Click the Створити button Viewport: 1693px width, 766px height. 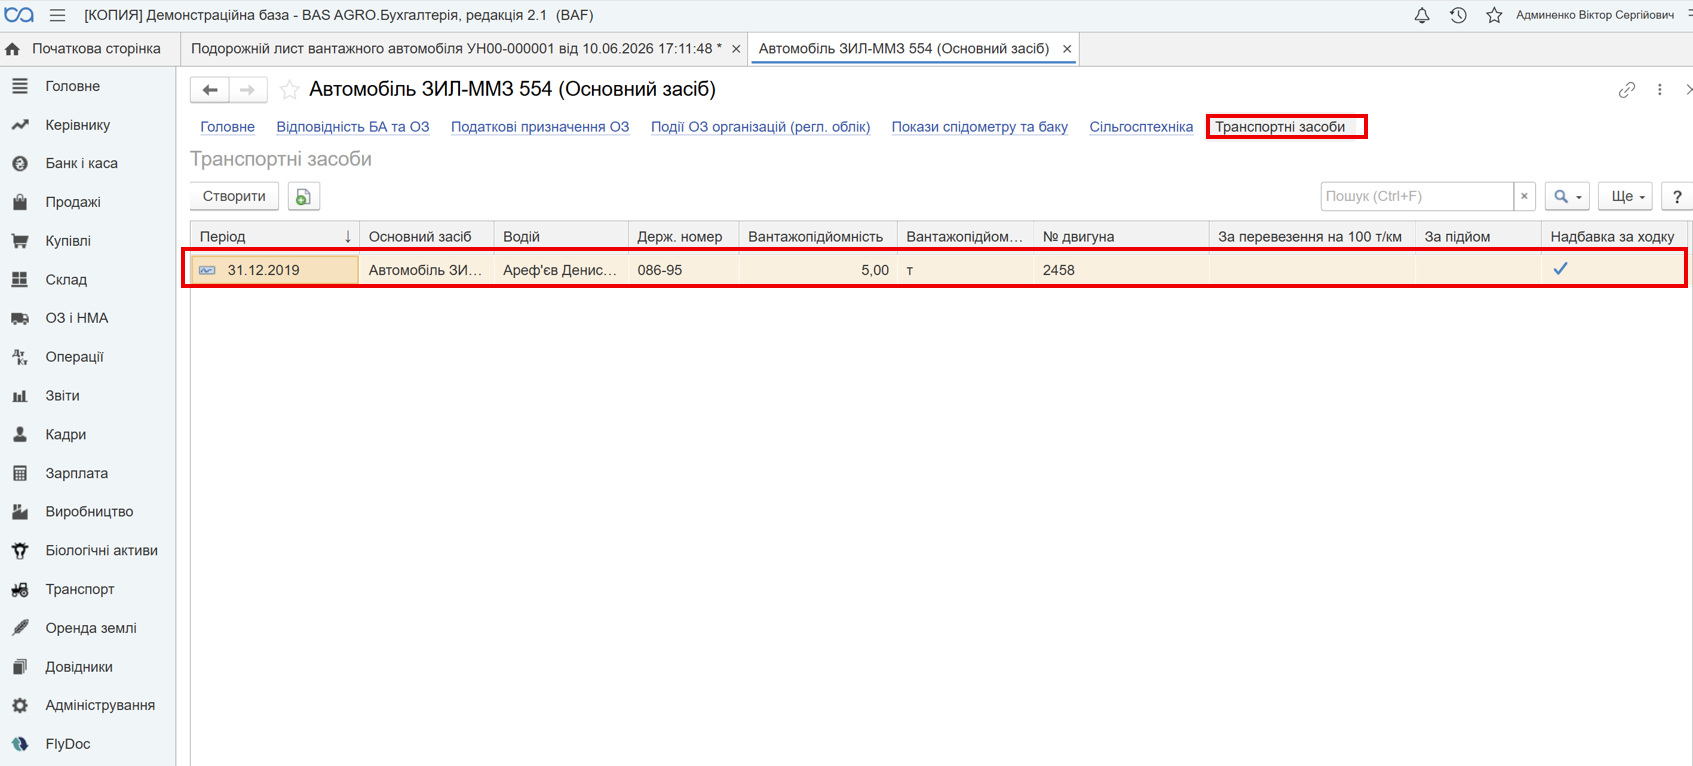pos(234,197)
